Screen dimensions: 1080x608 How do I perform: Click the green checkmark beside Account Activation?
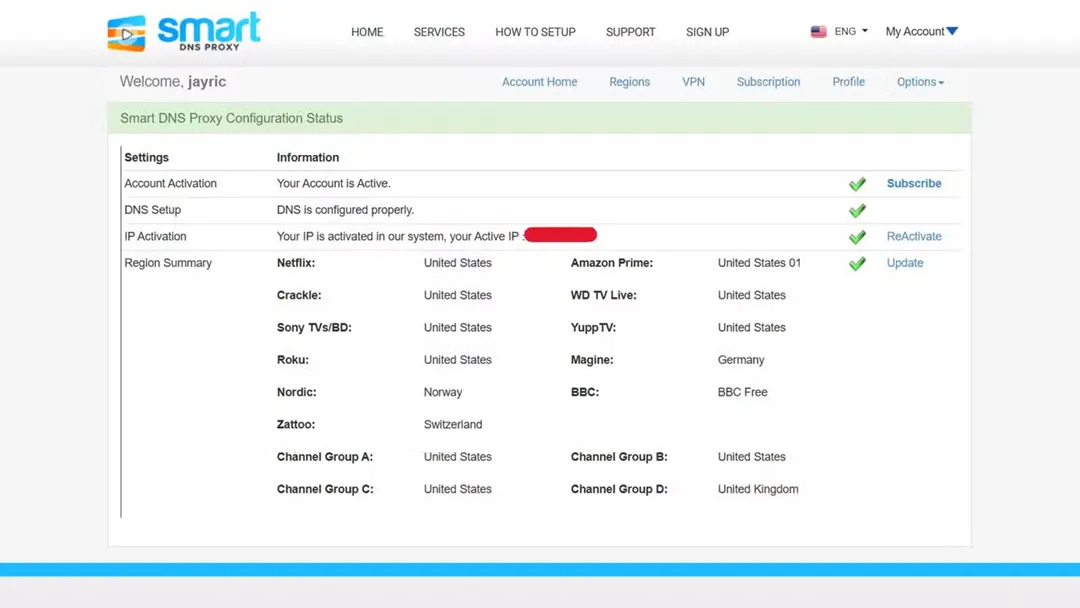click(857, 183)
